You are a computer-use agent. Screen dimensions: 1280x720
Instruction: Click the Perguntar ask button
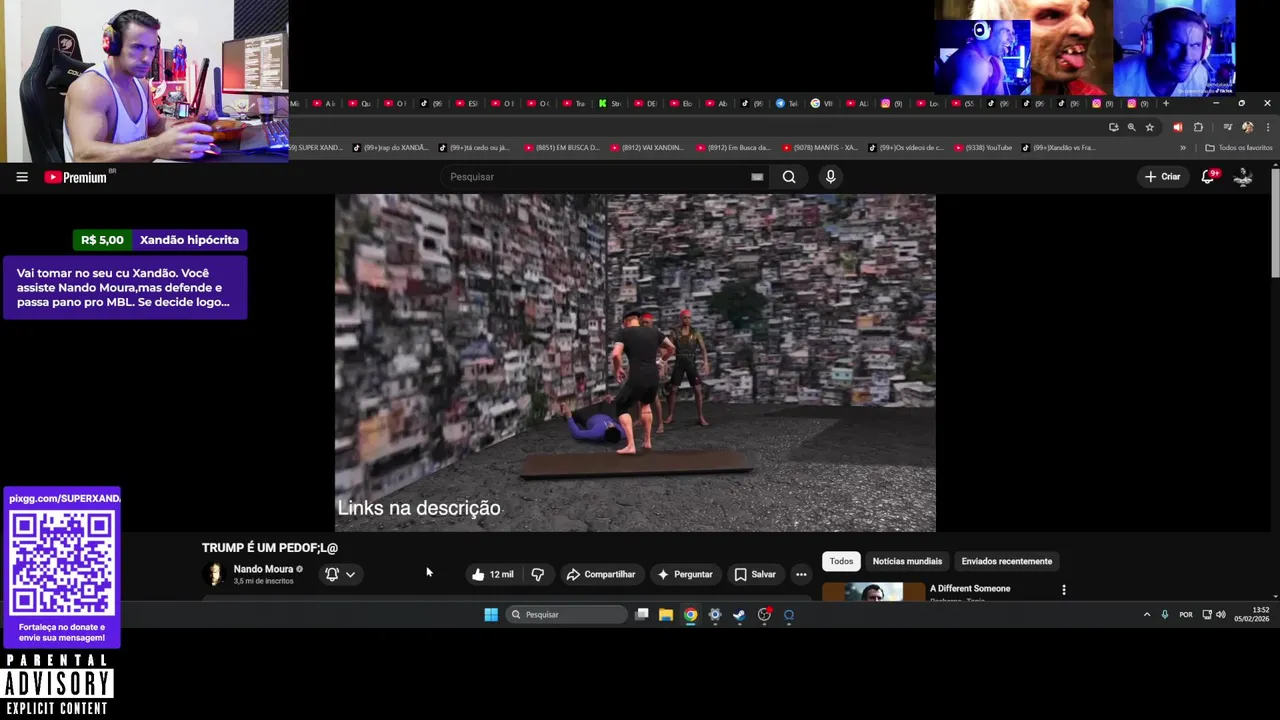pyautogui.click(x=685, y=574)
